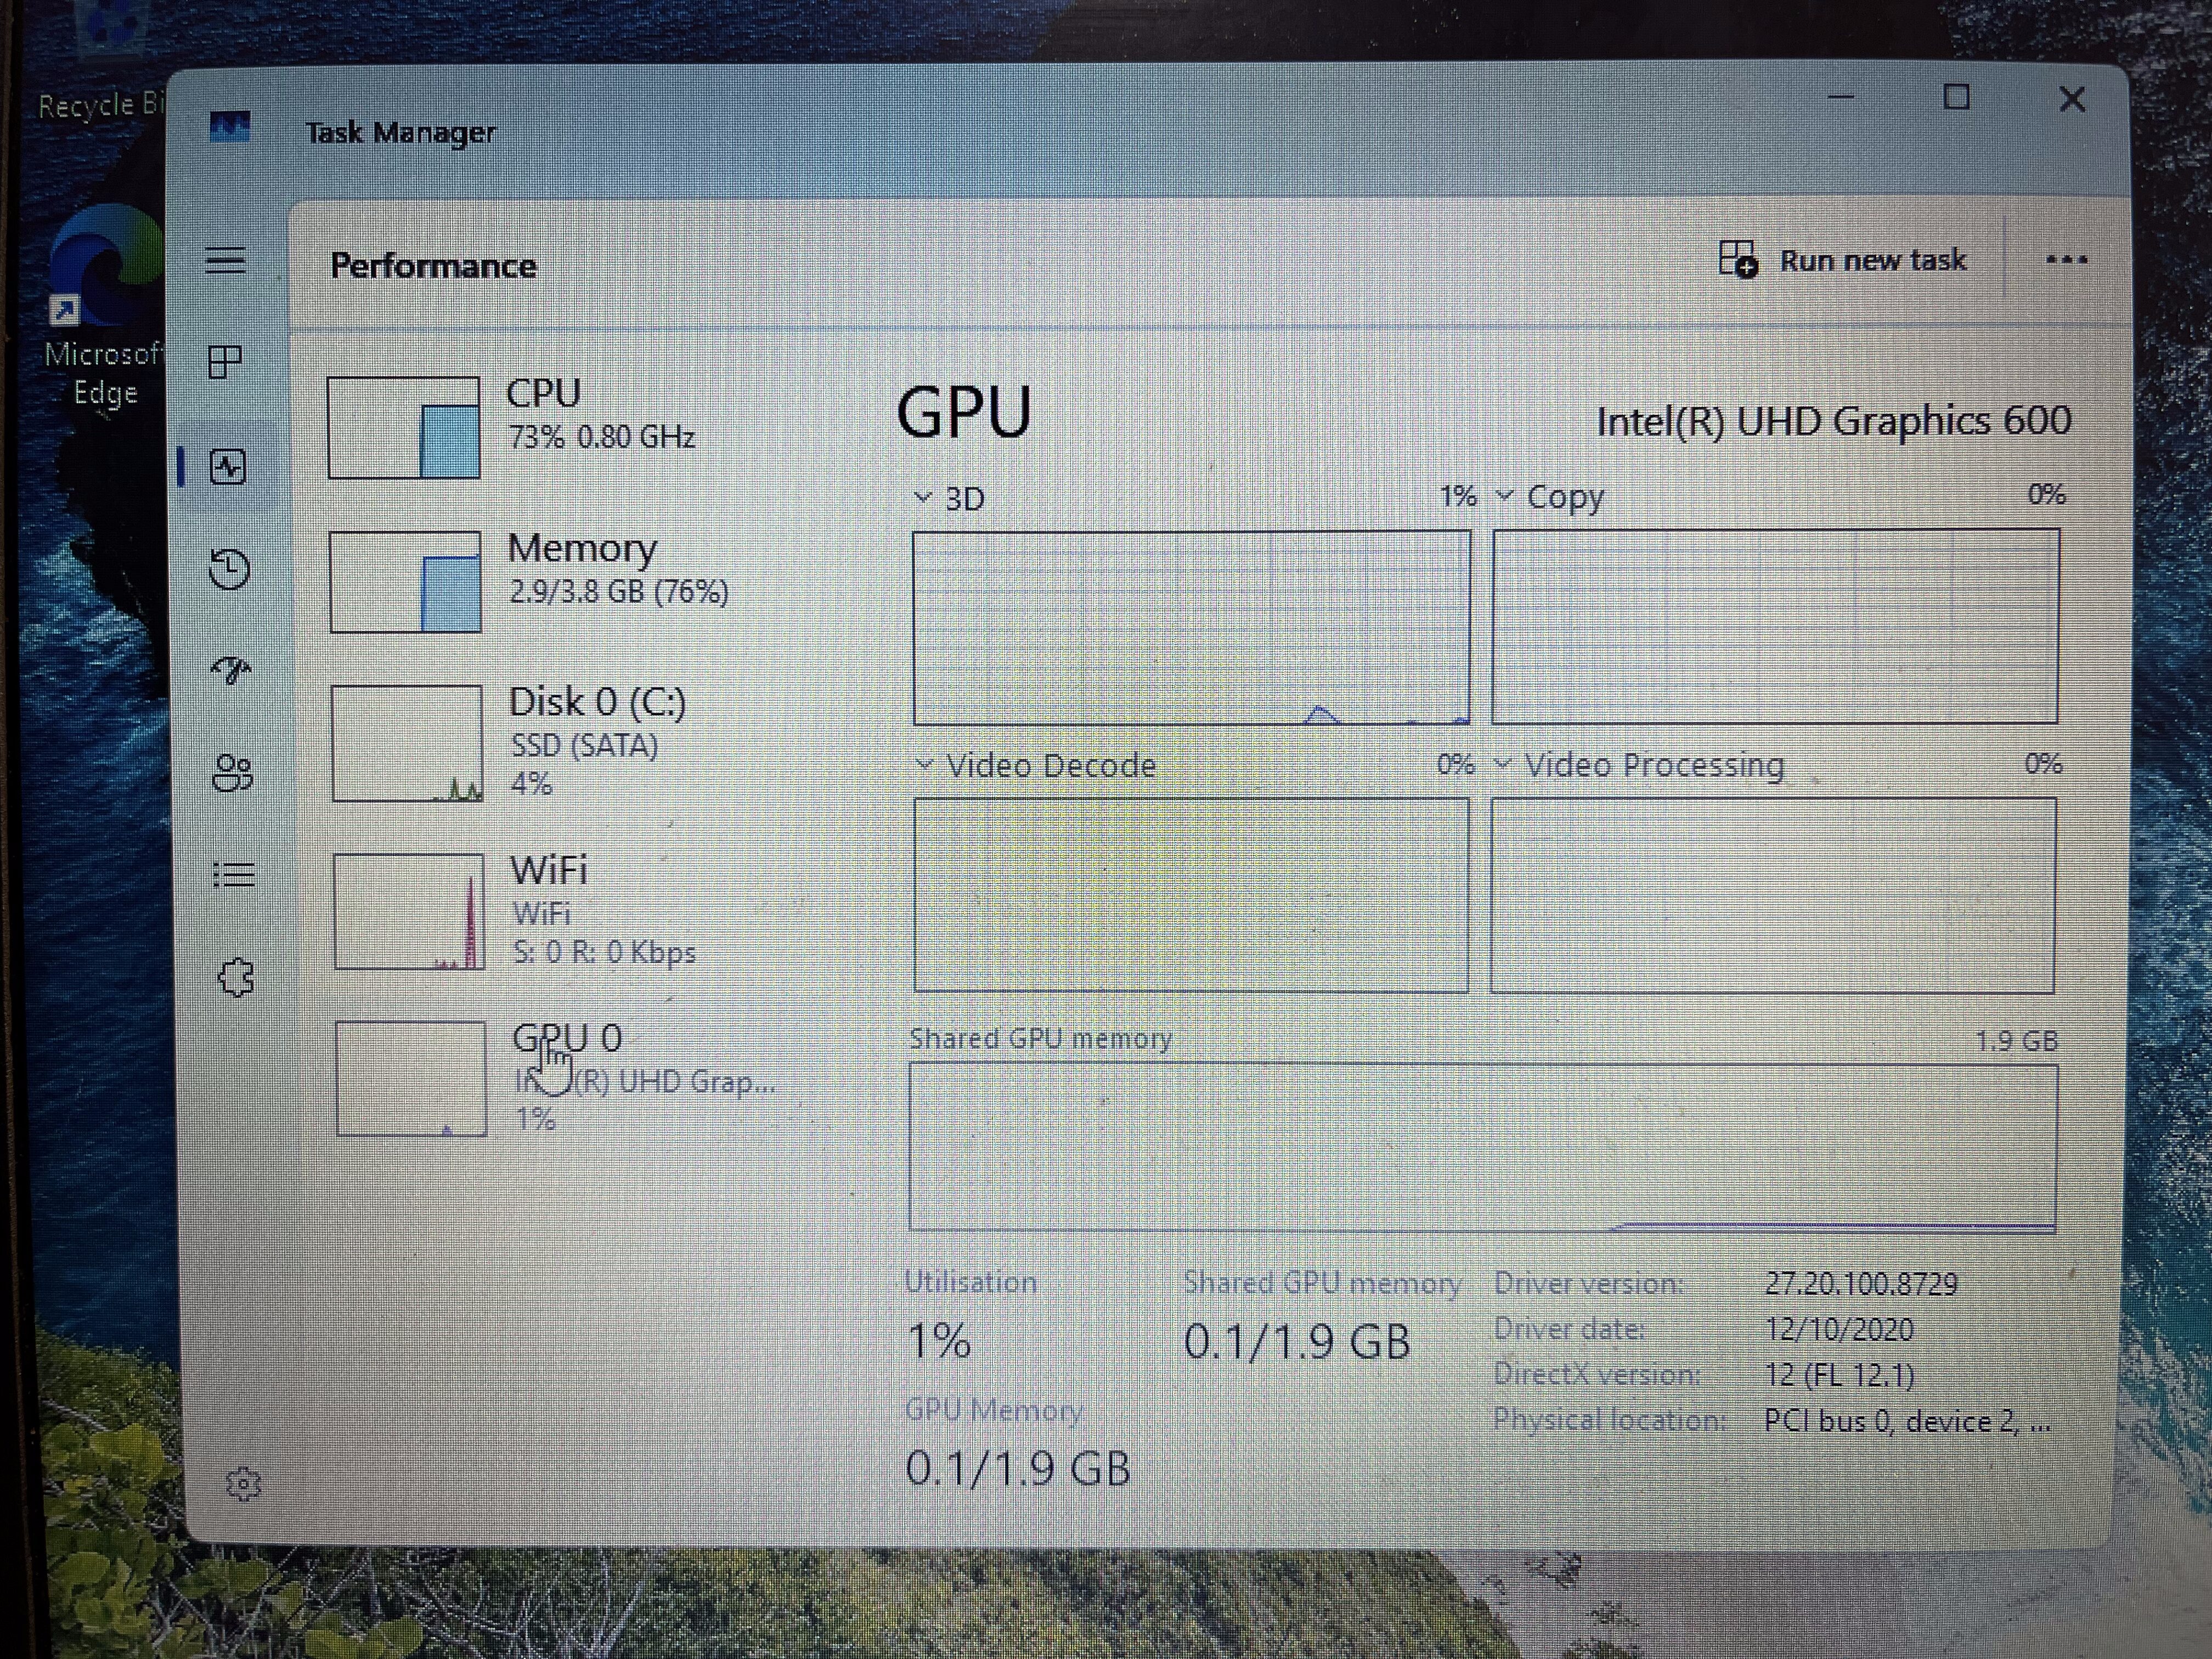Viewport: 2212px width, 1659px height.
Task: Open the hamburger navigation menu
Action: point(225,261)
